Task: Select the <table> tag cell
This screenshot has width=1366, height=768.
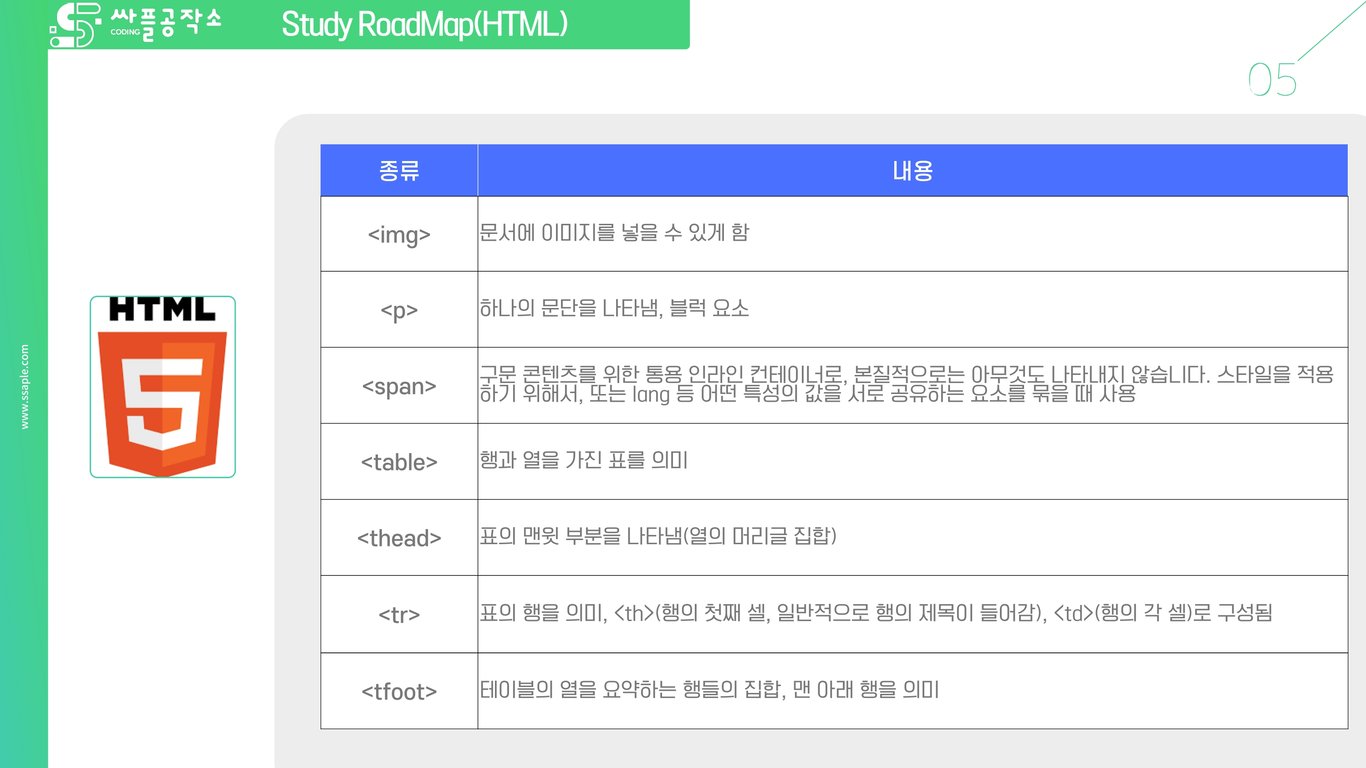Action: [398, 461]
